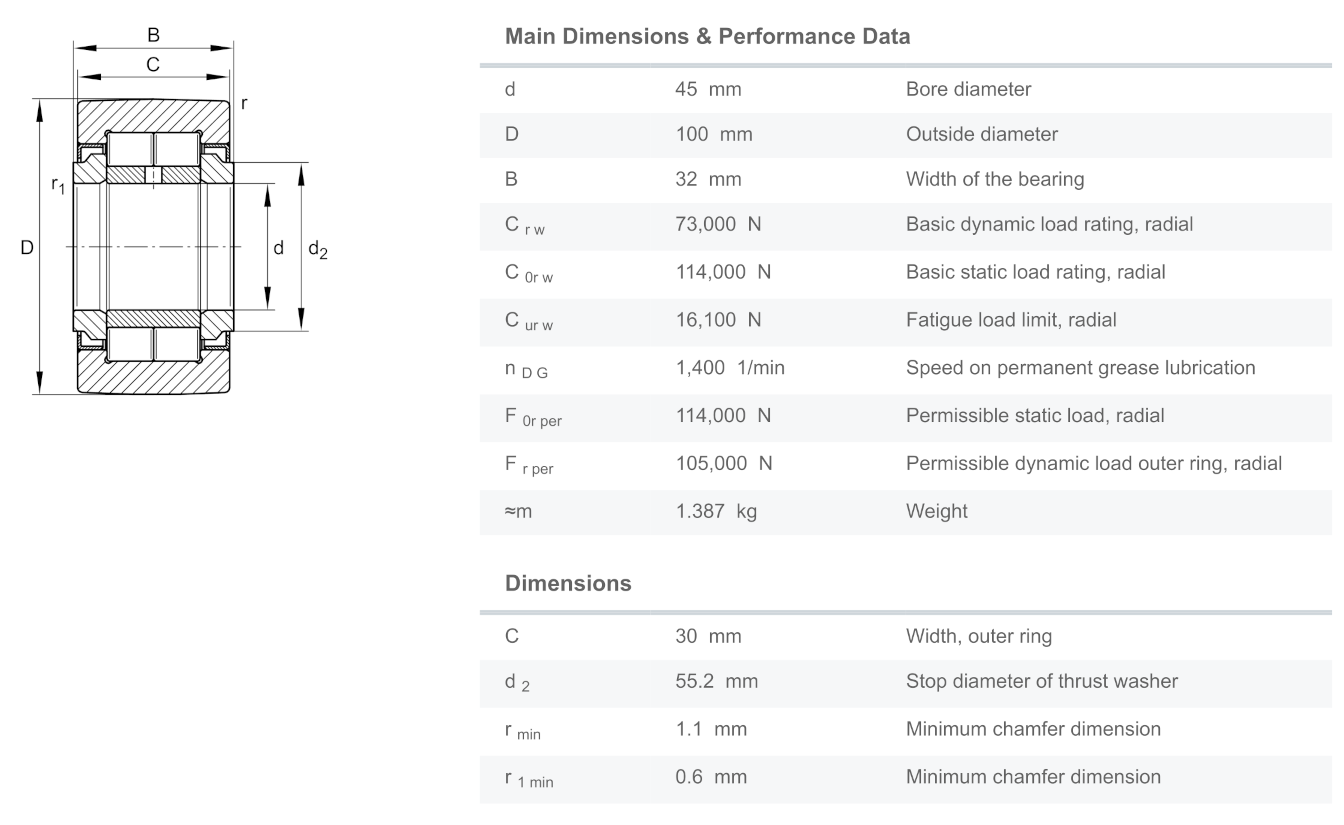The width and height of the screenshot is (1344, 825).
Task: Click "Speed on permanent grease lubrication" text
Action: pyautogui.click(x=1080, y=367)
